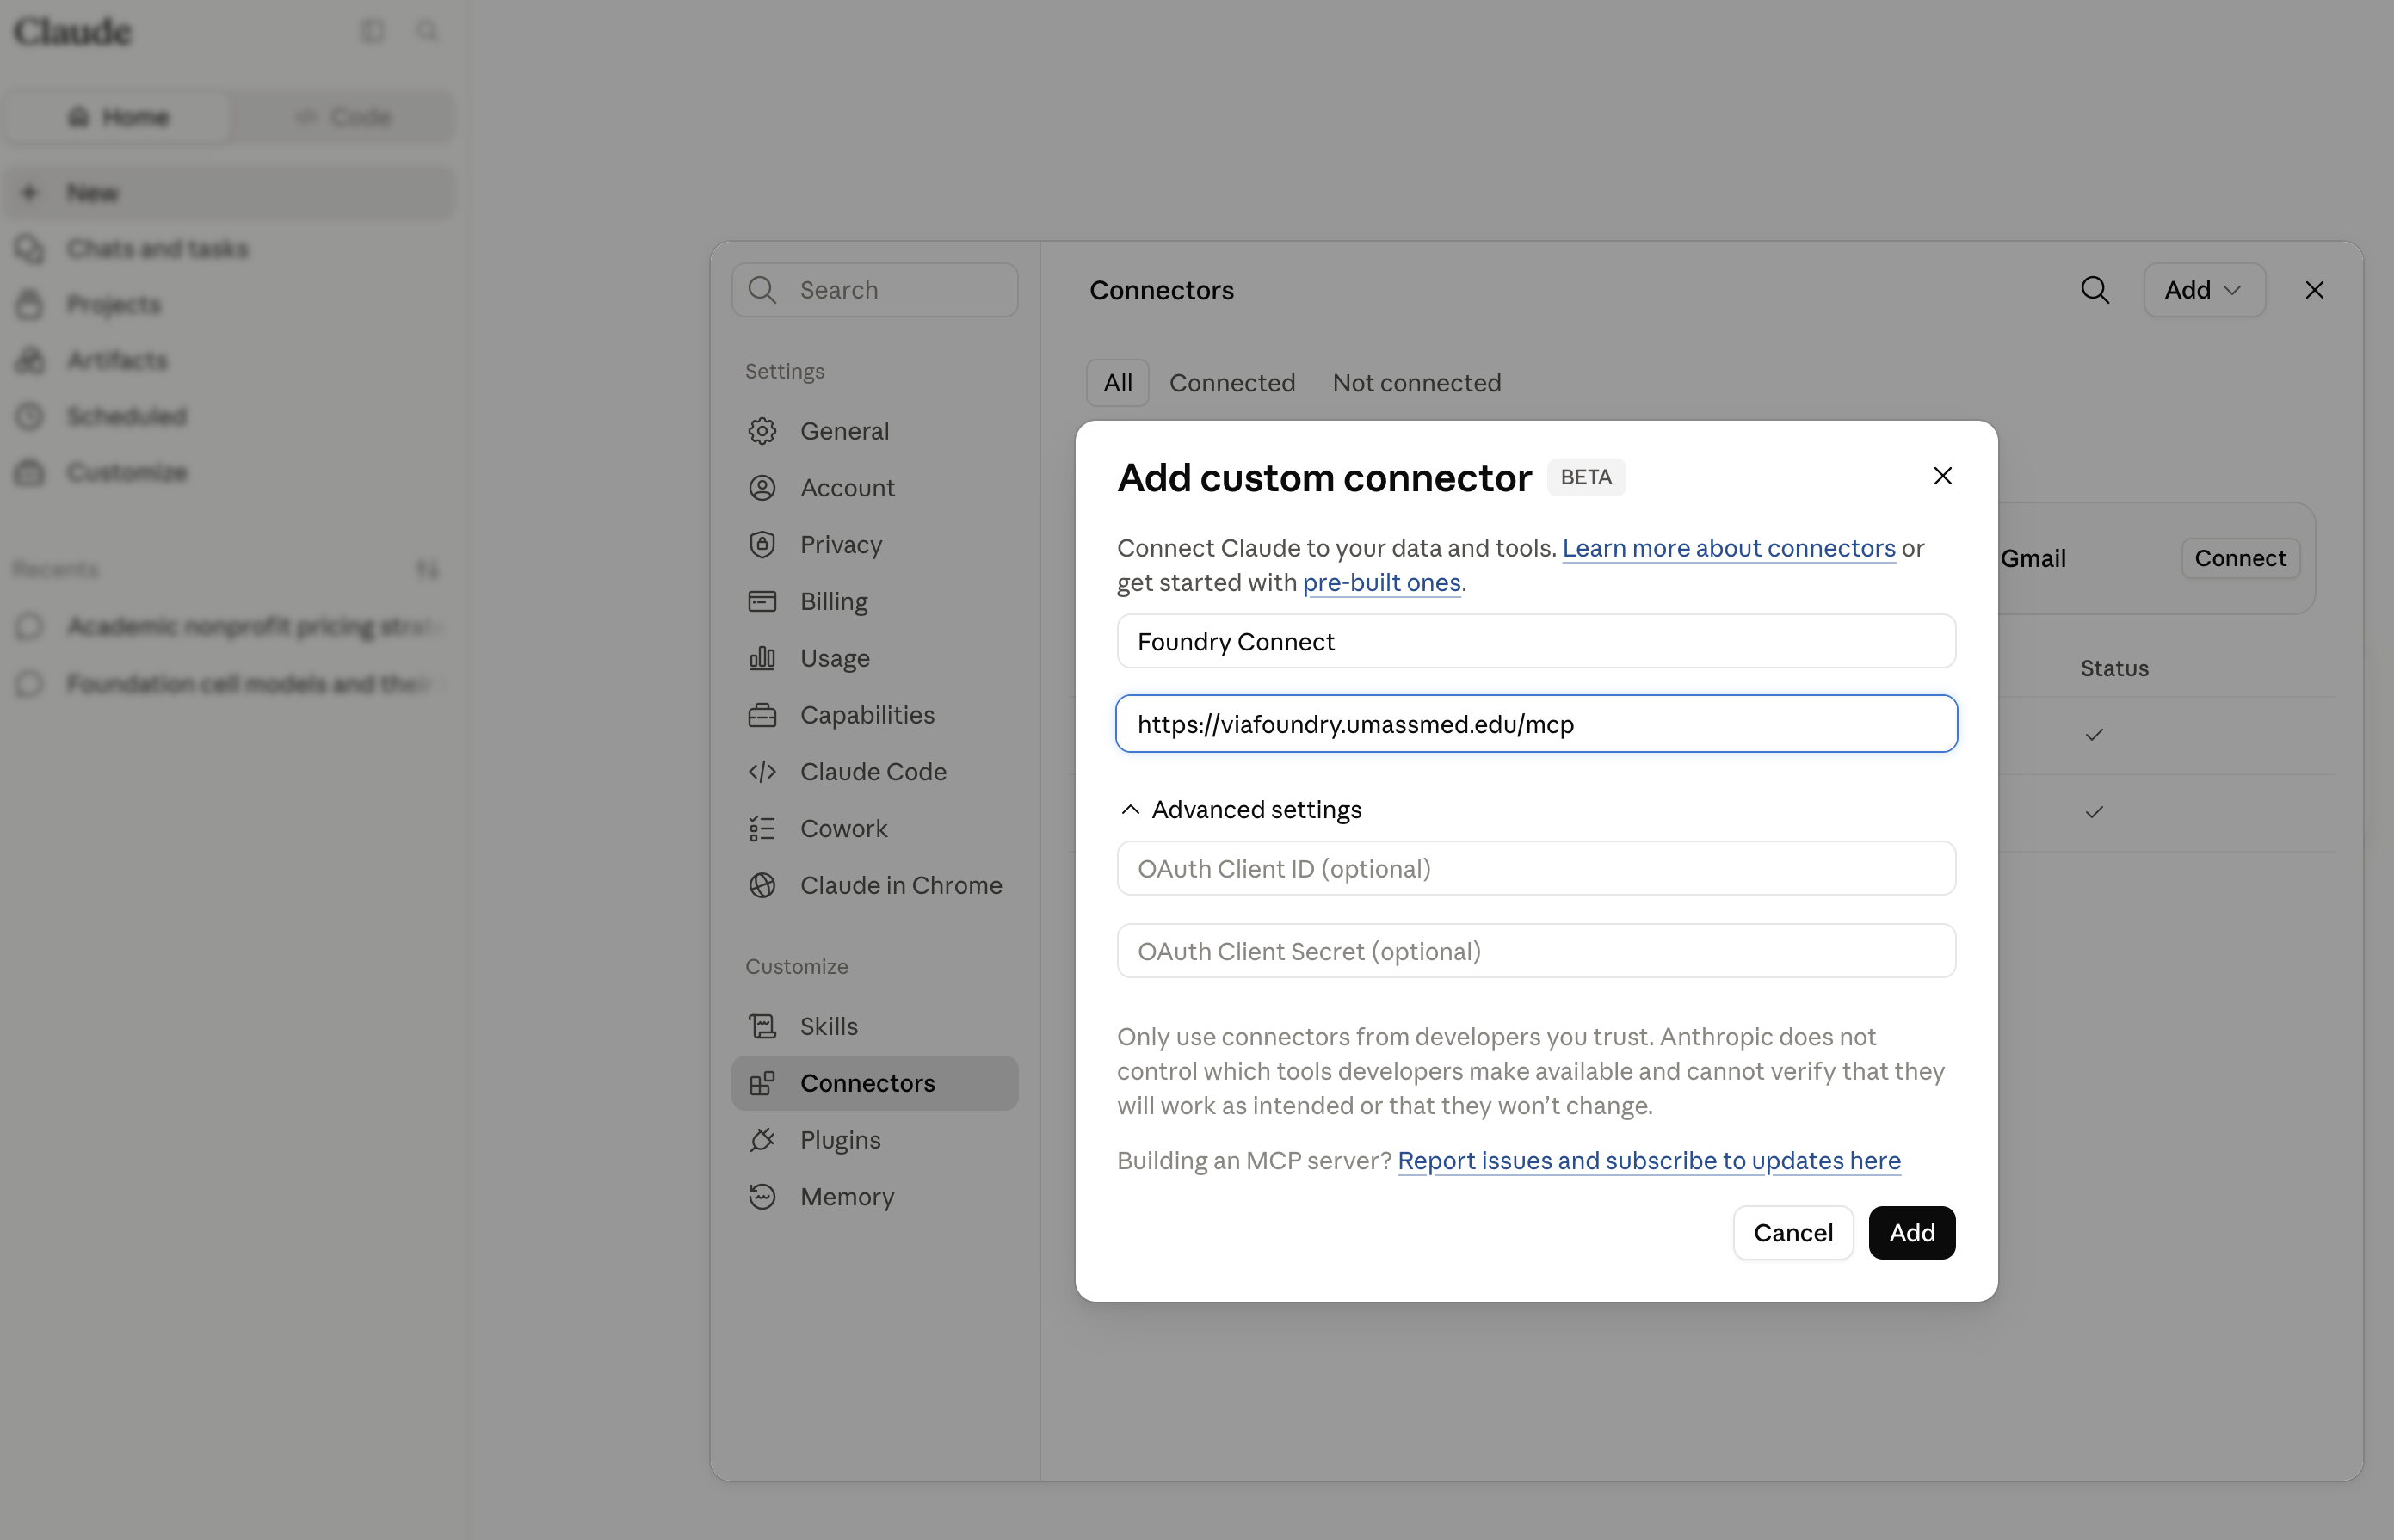Open the Academic nonprofit pricing recent chat
Viewport: 2394px width, 1540px height.
click(x=229, y=627)
